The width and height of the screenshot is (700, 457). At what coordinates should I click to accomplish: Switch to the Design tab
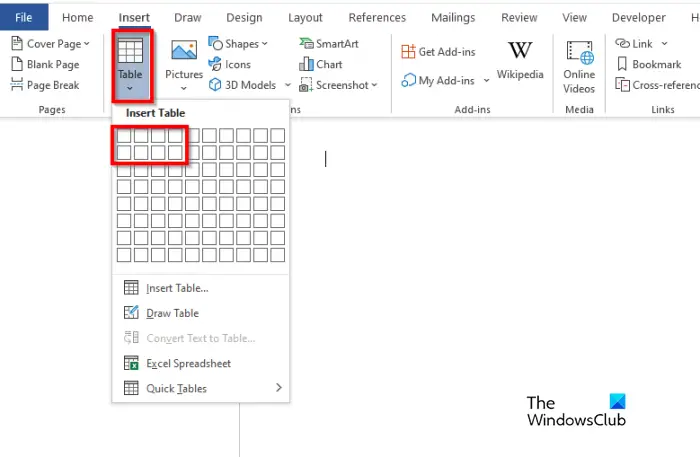click(244, 17)
